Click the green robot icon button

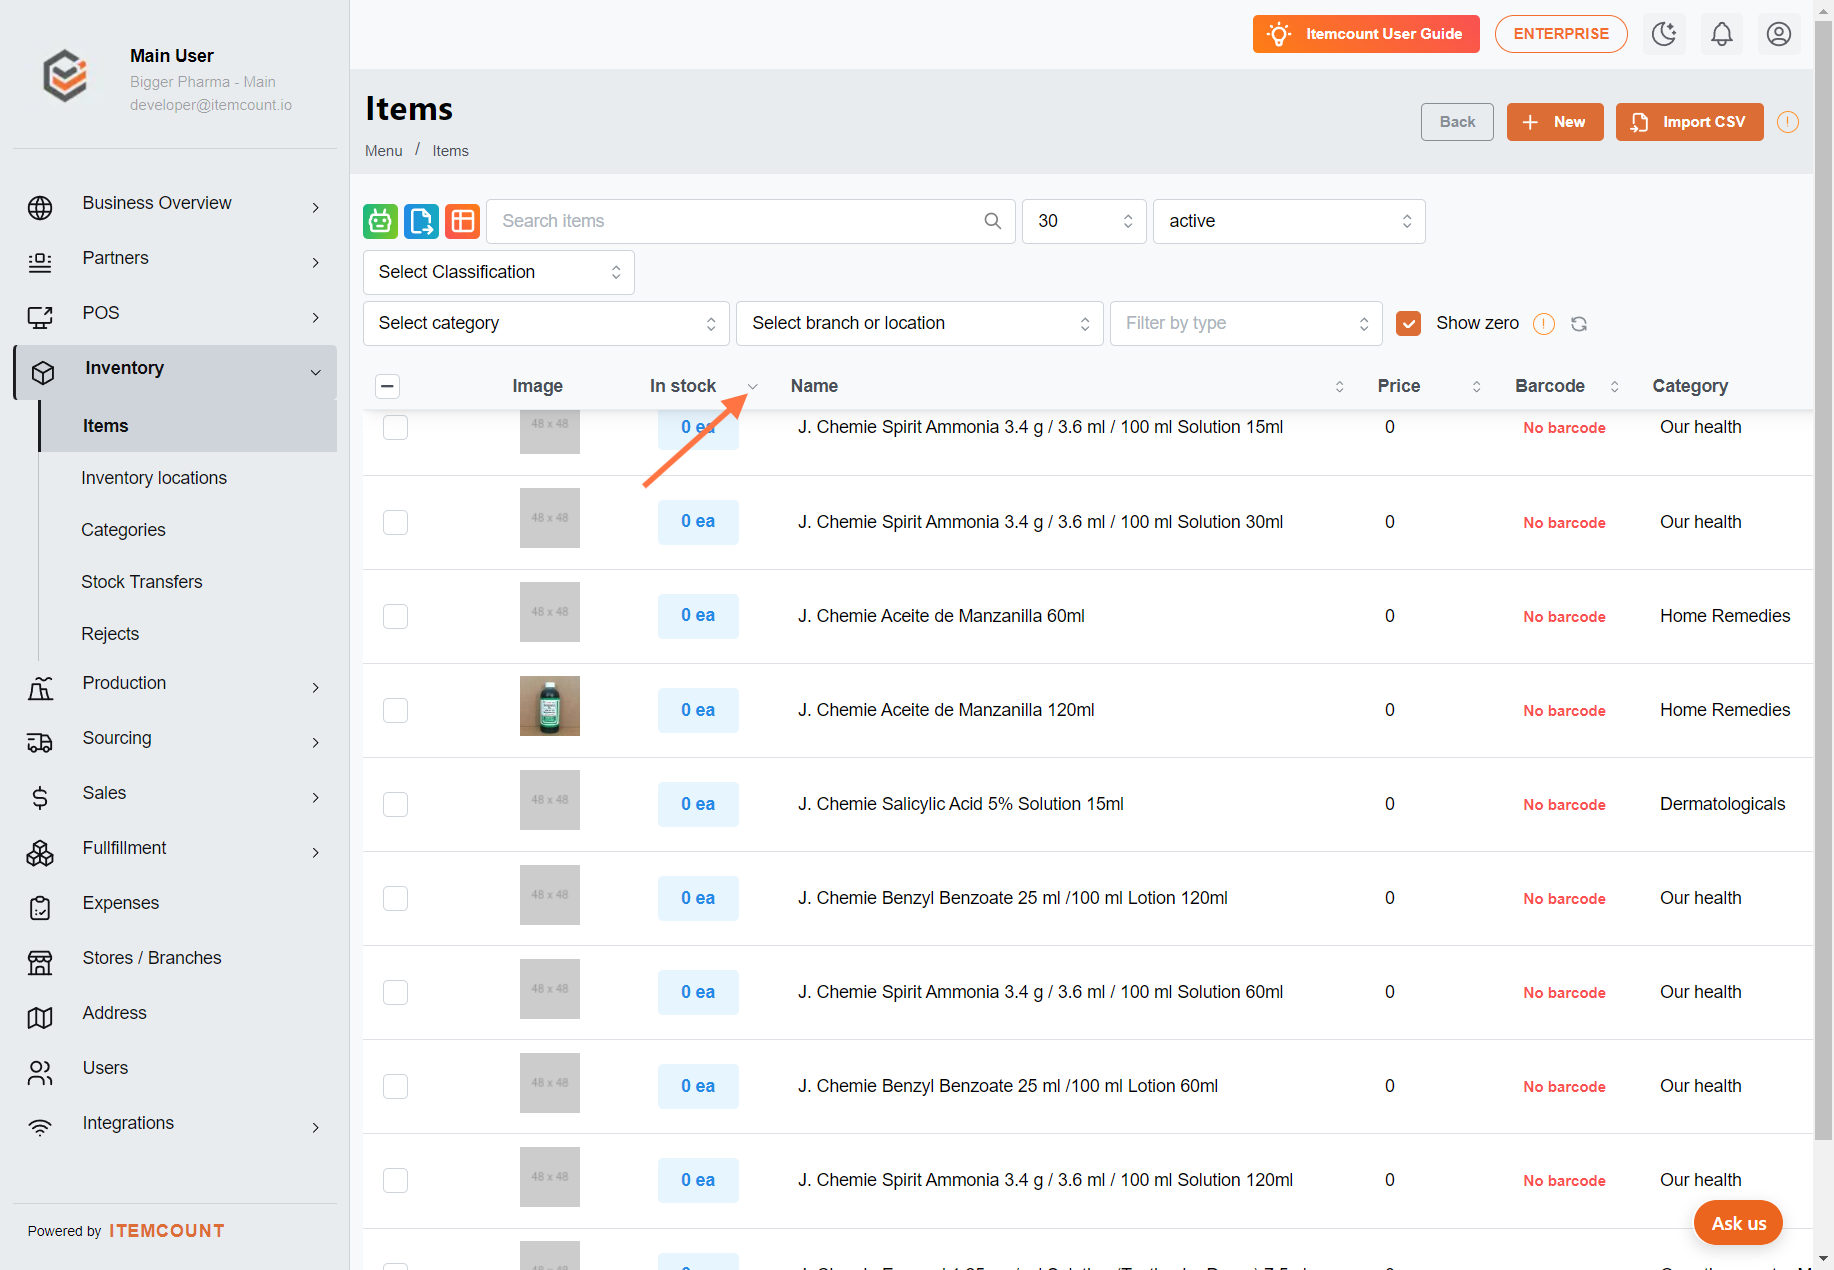[x=380, y=221]
